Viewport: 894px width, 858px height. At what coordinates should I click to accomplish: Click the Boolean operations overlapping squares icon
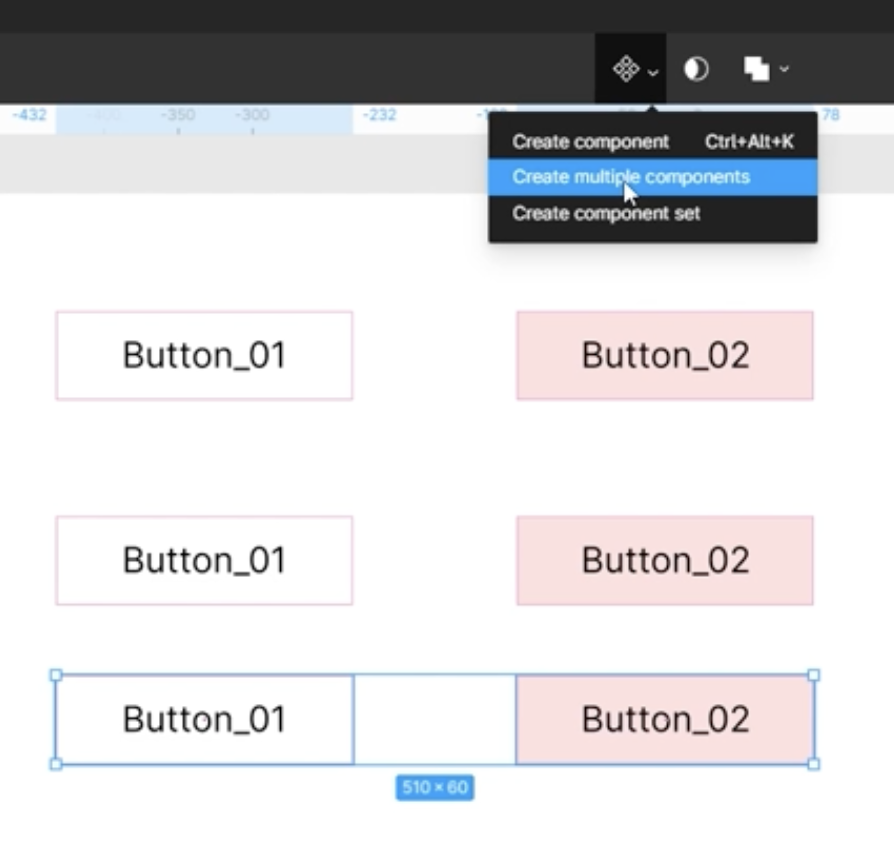(757, 69)
